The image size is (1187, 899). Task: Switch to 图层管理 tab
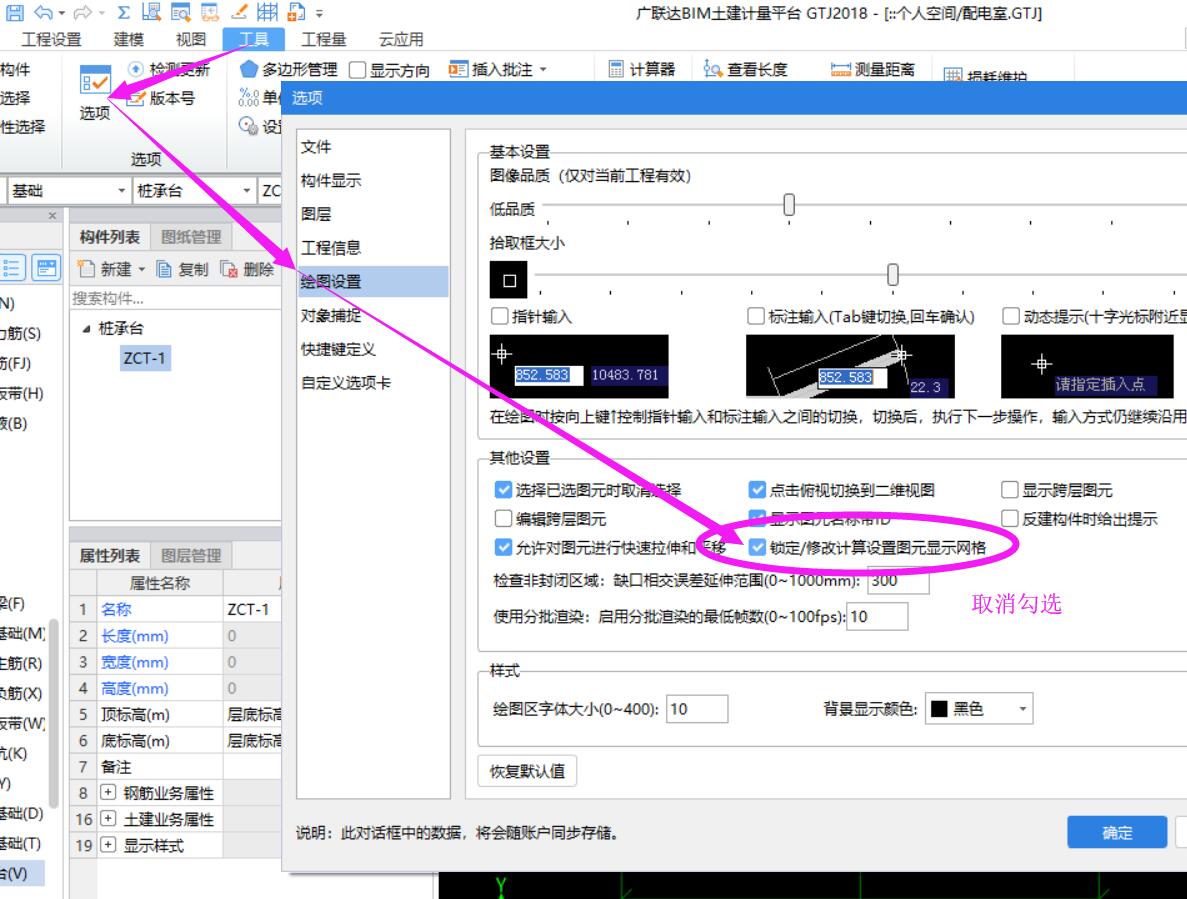[192, 555]
